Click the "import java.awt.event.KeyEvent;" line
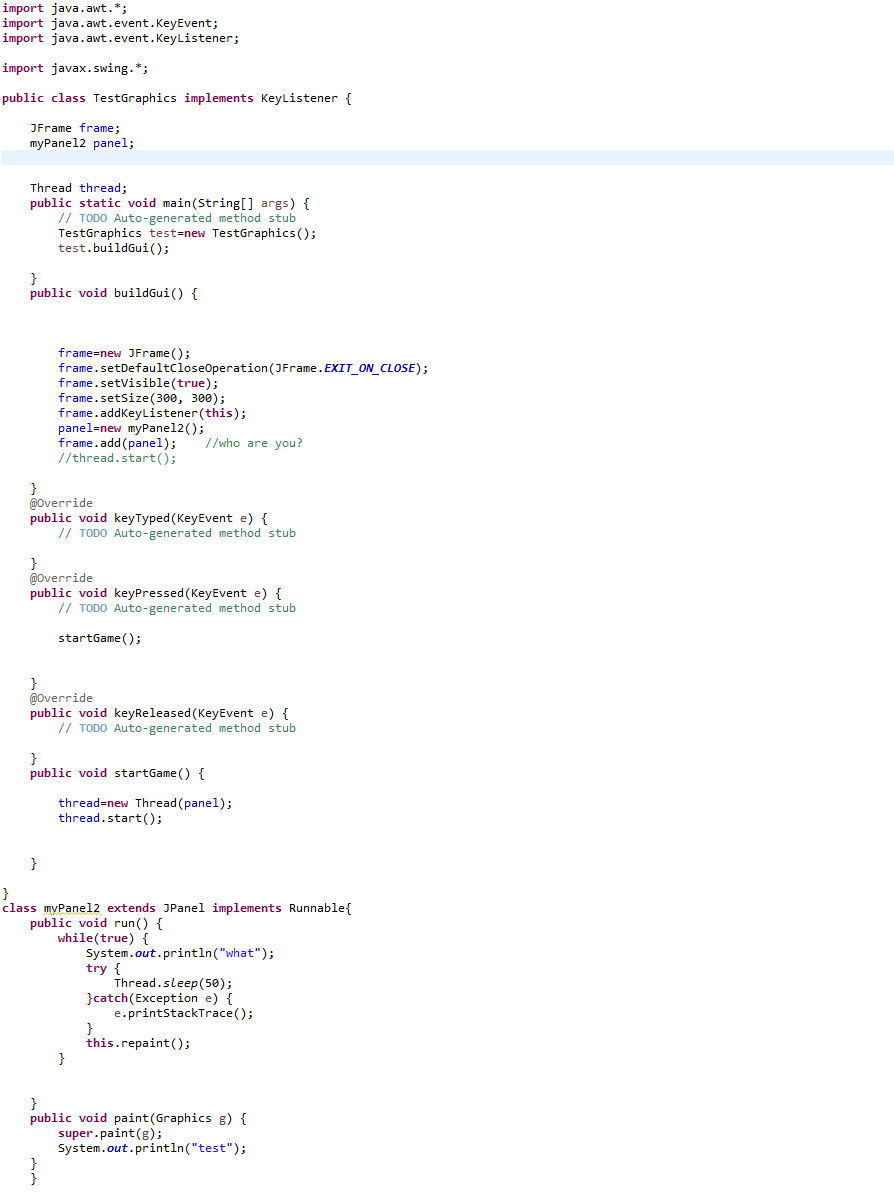 (110, 23)
